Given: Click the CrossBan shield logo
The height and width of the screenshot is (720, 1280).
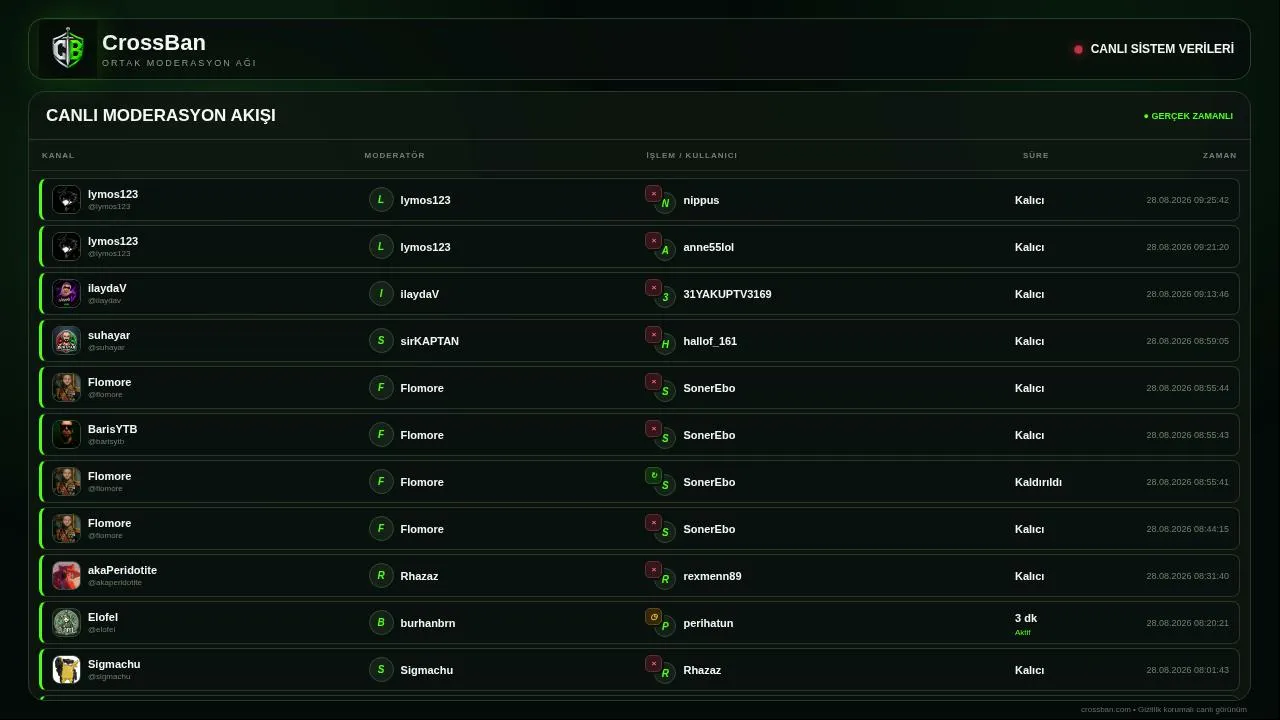Looking at the screenshot, I should pos(68,49).
